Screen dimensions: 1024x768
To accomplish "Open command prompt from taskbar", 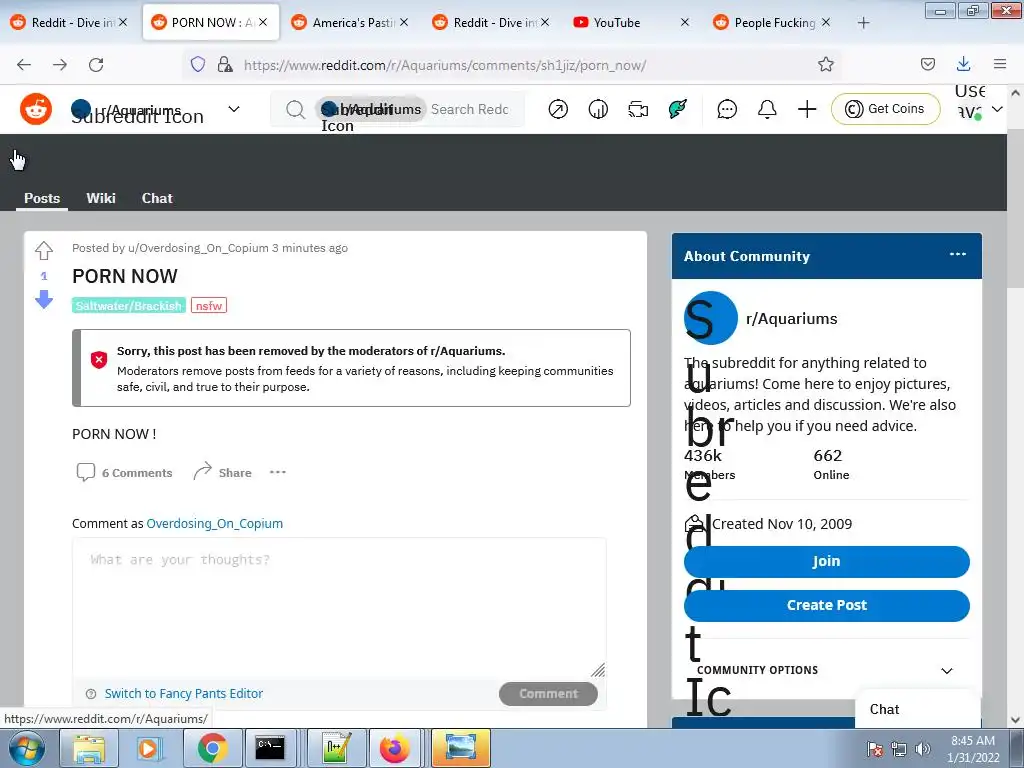I will (270, 748).
